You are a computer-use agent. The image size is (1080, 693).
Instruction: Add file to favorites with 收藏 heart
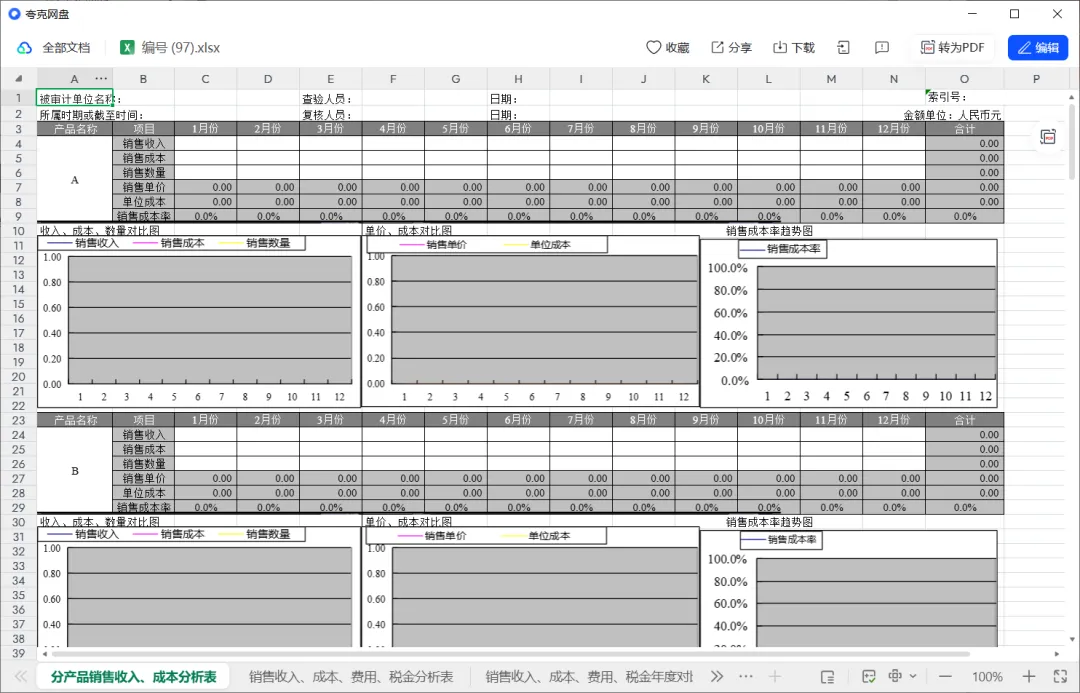(667, 48)
